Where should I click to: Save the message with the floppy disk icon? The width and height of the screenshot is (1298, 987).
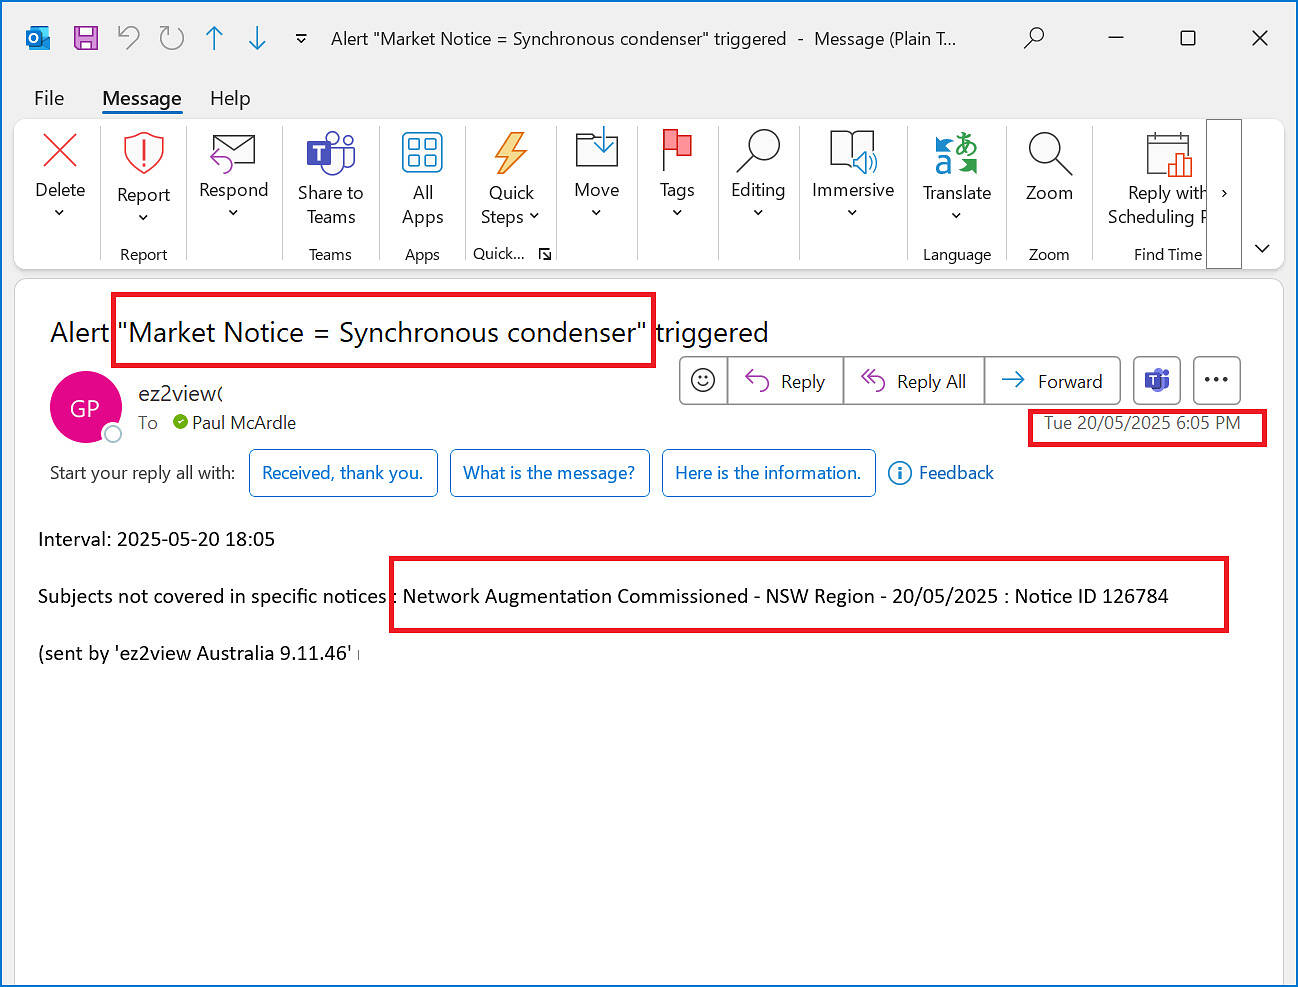[x=86, y=38]
